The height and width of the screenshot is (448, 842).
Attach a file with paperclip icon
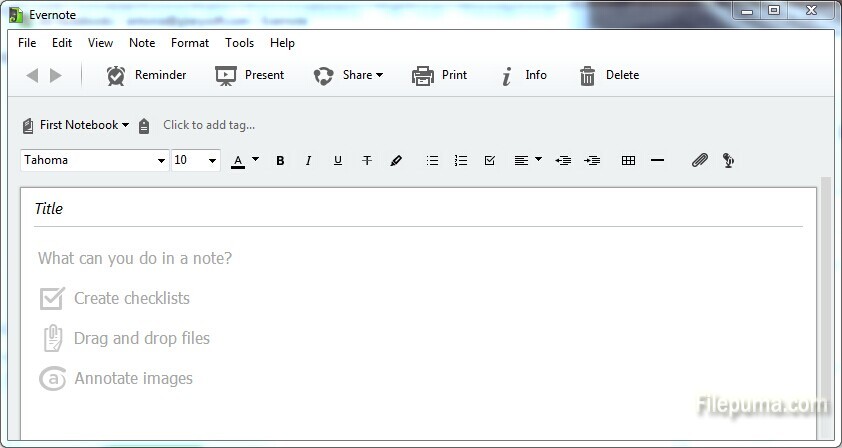pos(700,160)
